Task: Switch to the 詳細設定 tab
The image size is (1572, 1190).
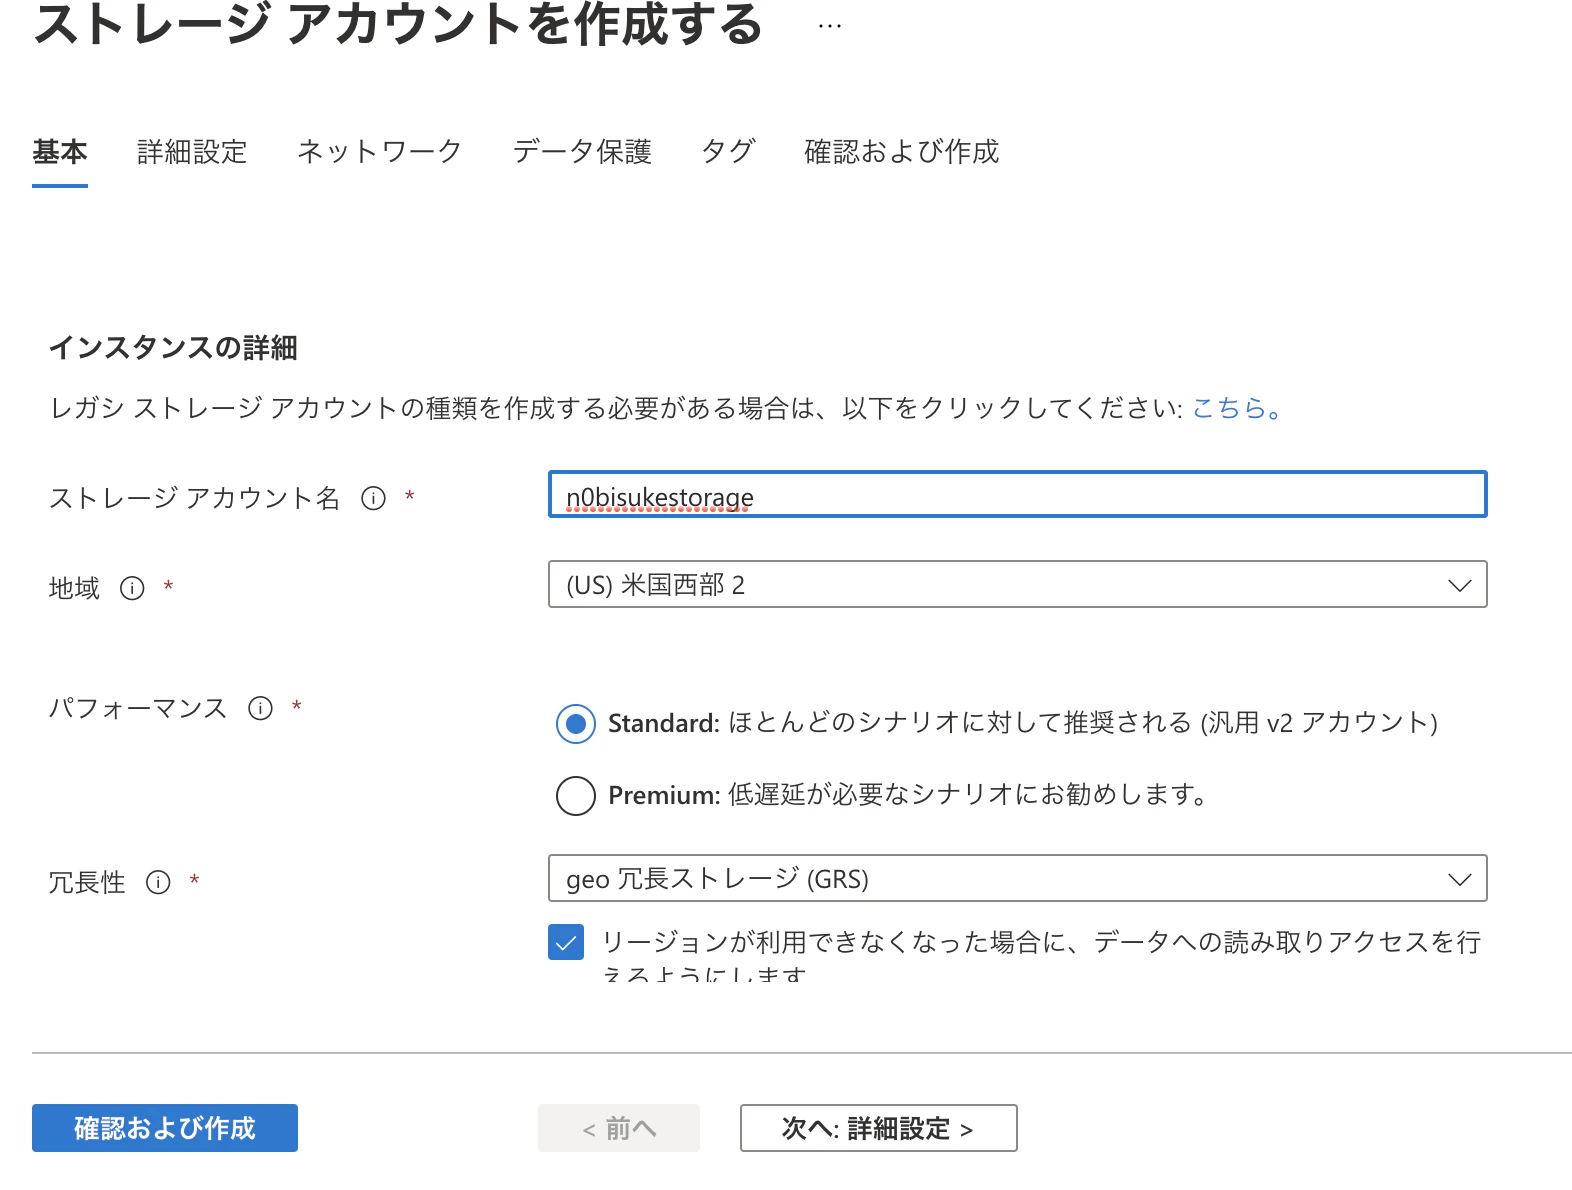Action: (x=192, y=152)
